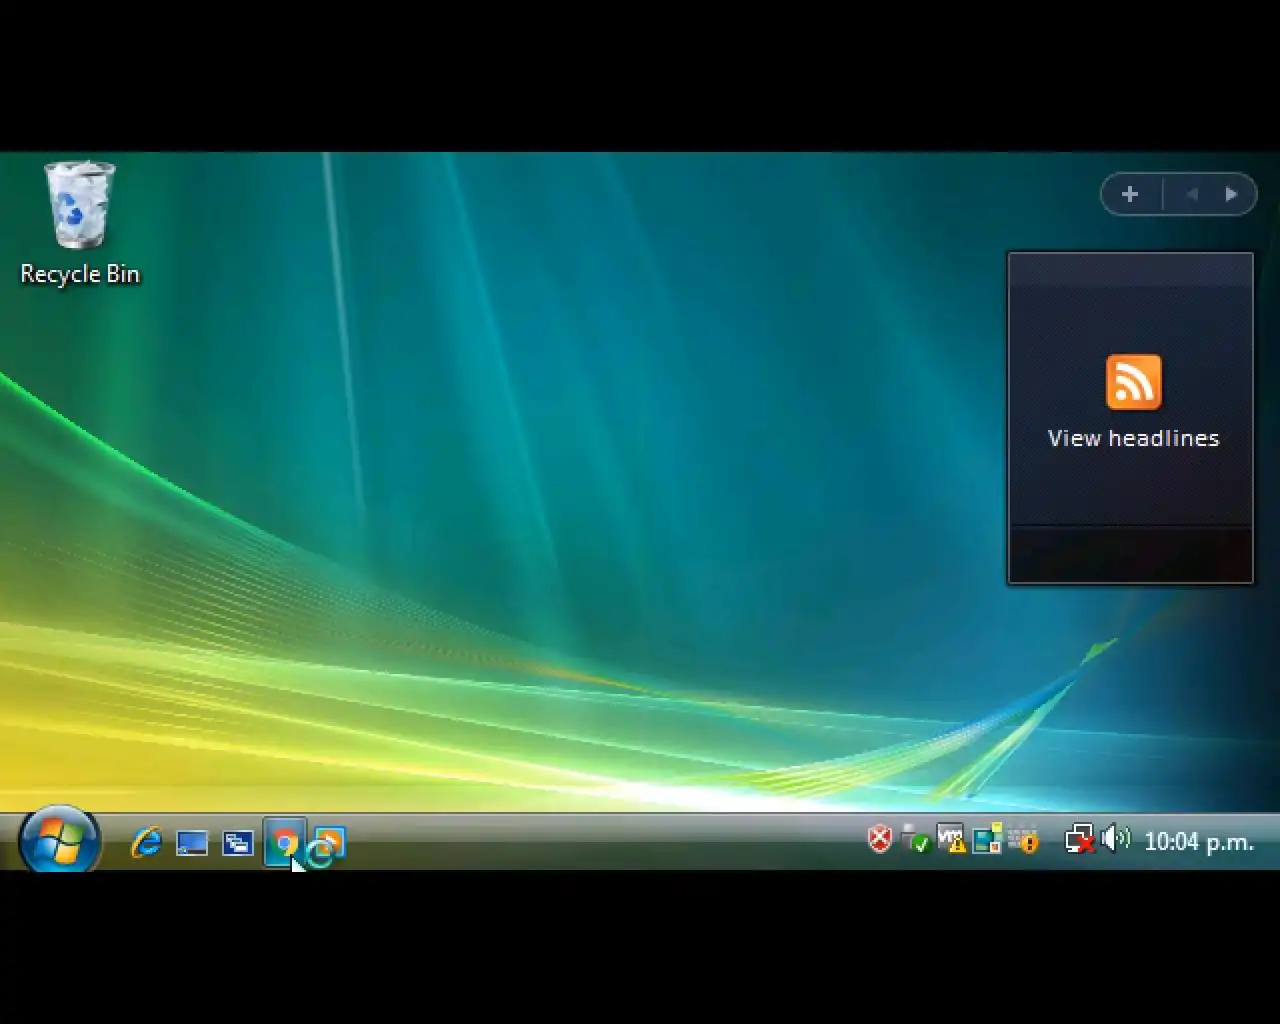Click the Windows Sidebar tray icon
Viewport: 1280px width, 1024px height.
click(x=987, y=839)
